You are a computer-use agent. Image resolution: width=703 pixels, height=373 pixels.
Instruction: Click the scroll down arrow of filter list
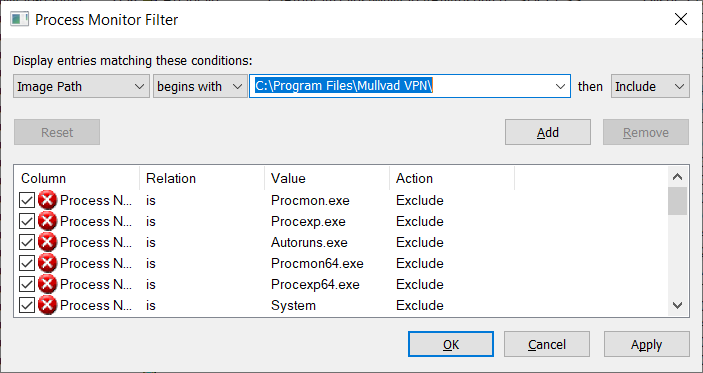[x=677, y=306]
